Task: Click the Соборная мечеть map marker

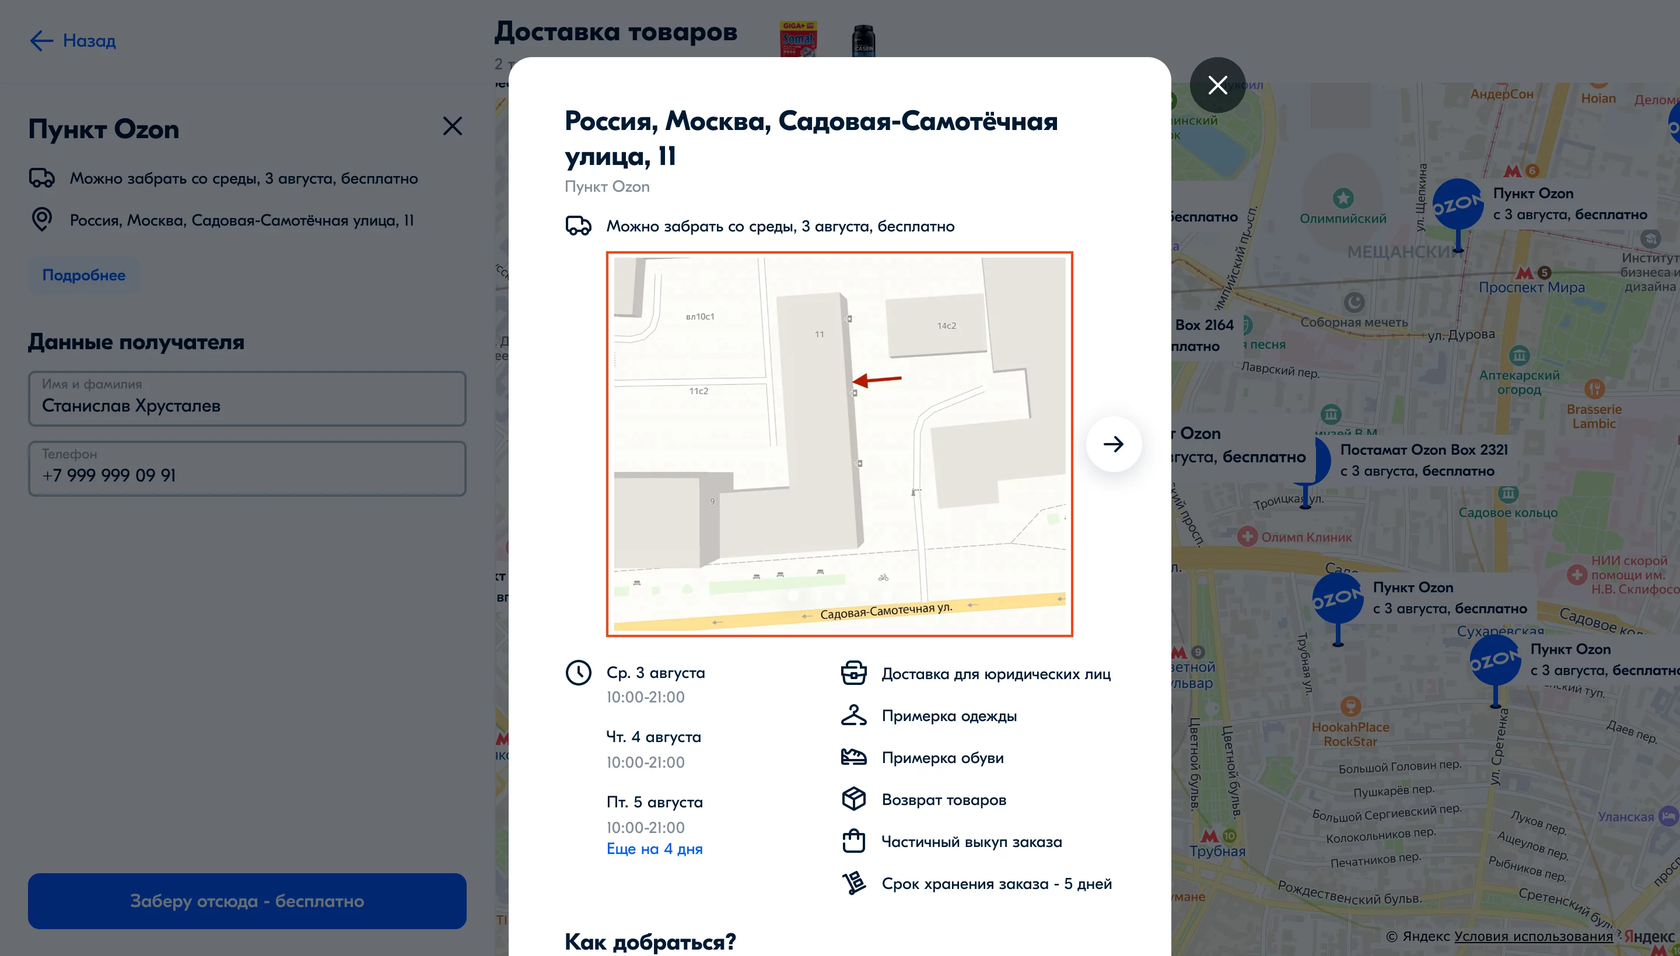Action: (1354, 302)
